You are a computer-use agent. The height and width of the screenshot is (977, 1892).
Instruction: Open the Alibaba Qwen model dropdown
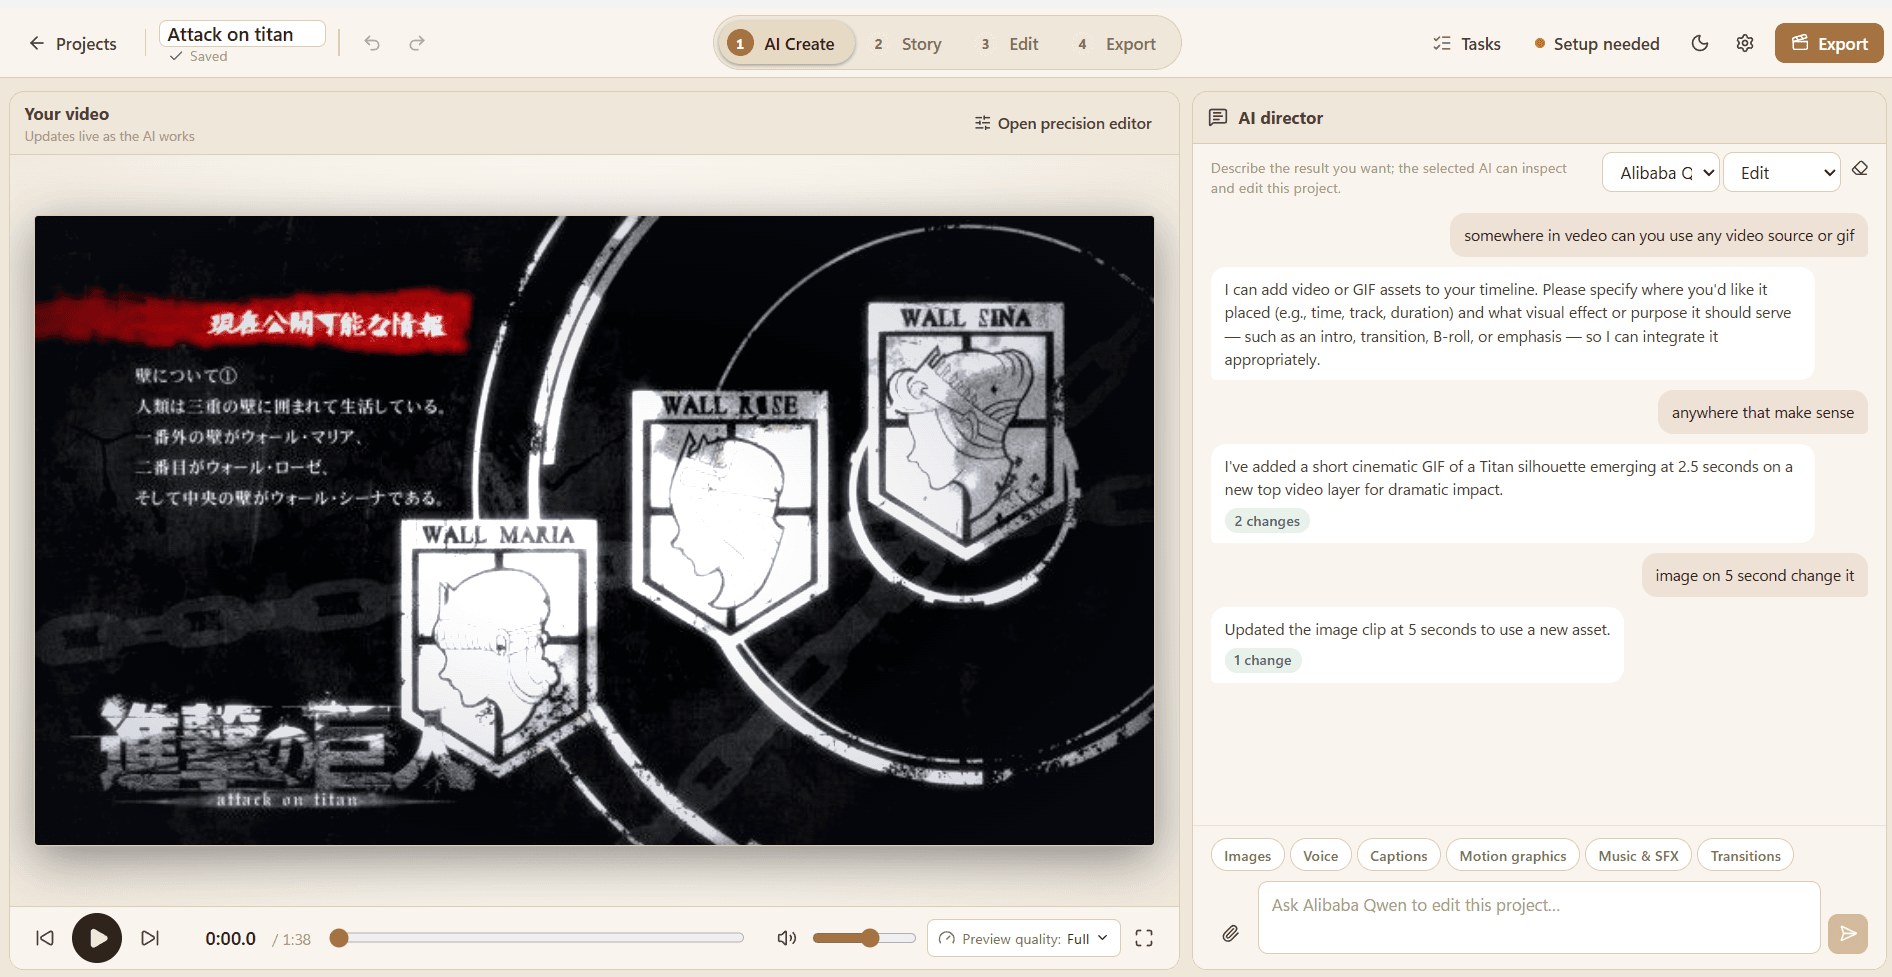point(1661,172)
